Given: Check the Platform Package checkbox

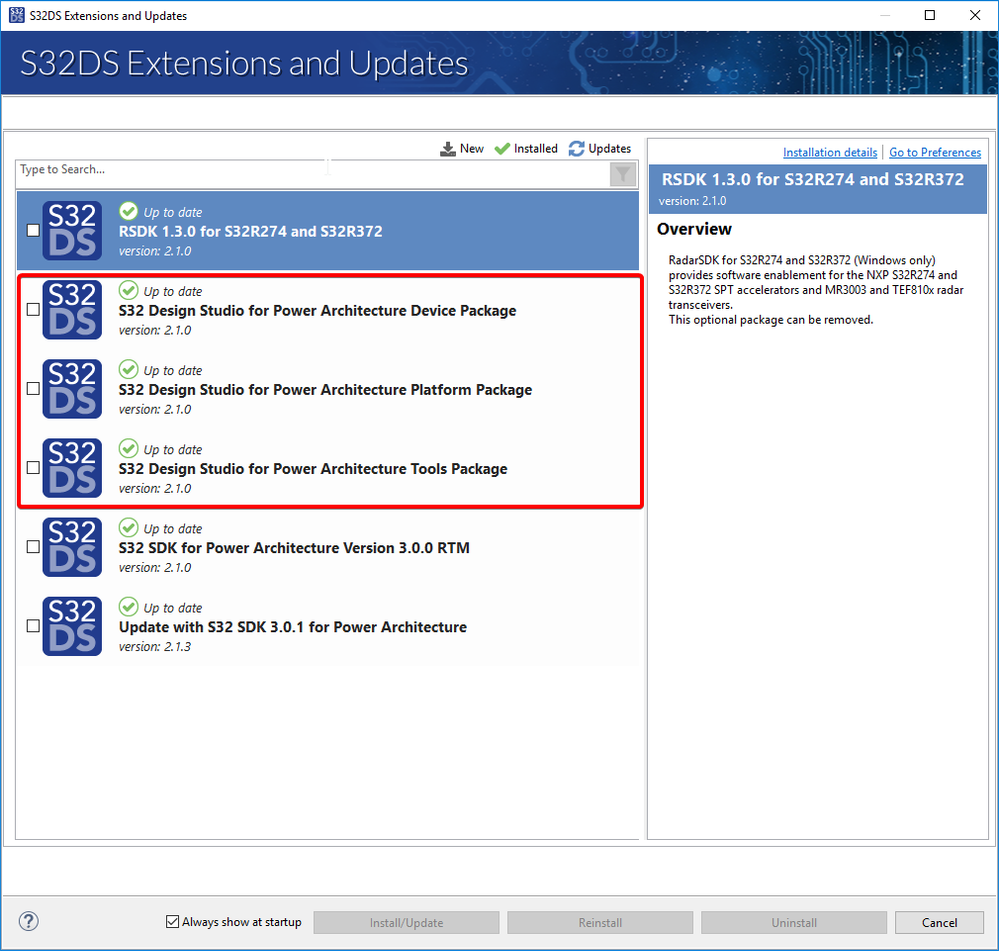Looking at the screenshot, I should coord(33,389).
